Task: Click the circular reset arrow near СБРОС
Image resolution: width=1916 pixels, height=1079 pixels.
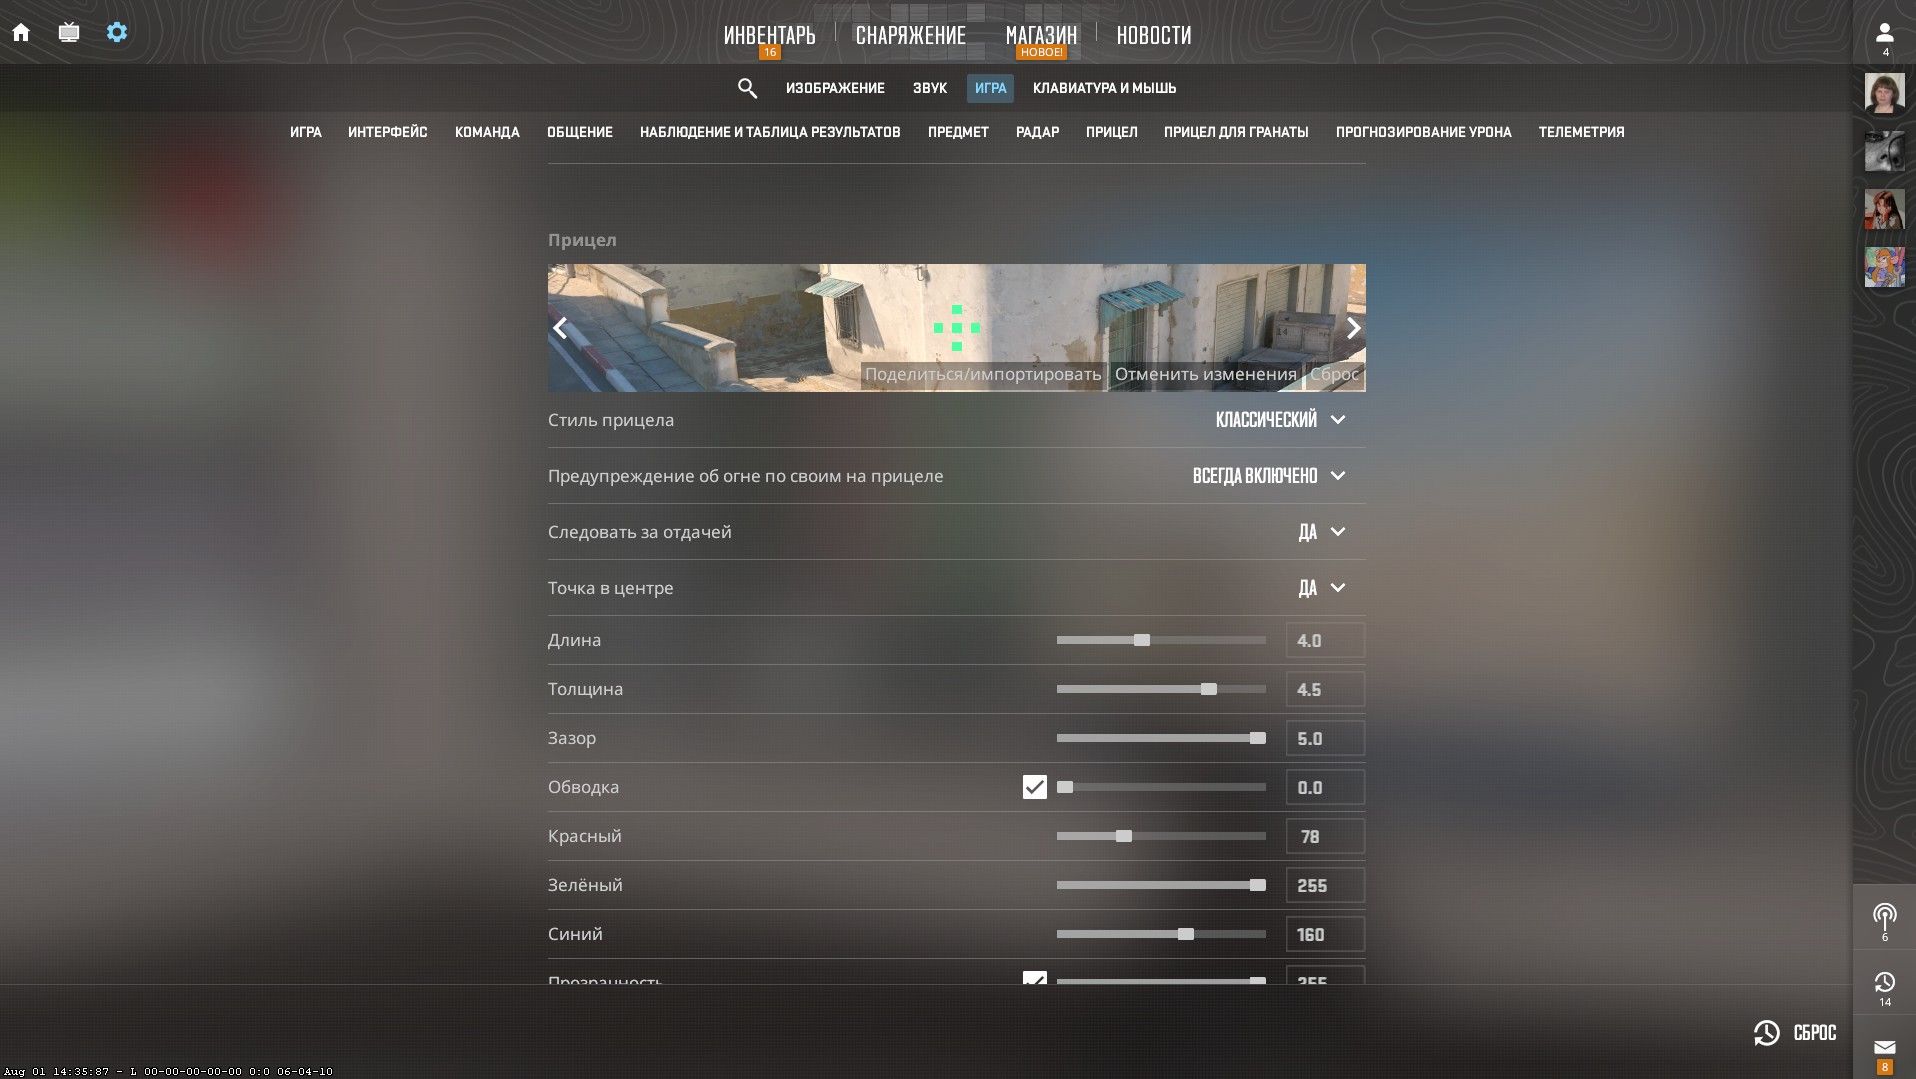Action: pos(1766,1032)
